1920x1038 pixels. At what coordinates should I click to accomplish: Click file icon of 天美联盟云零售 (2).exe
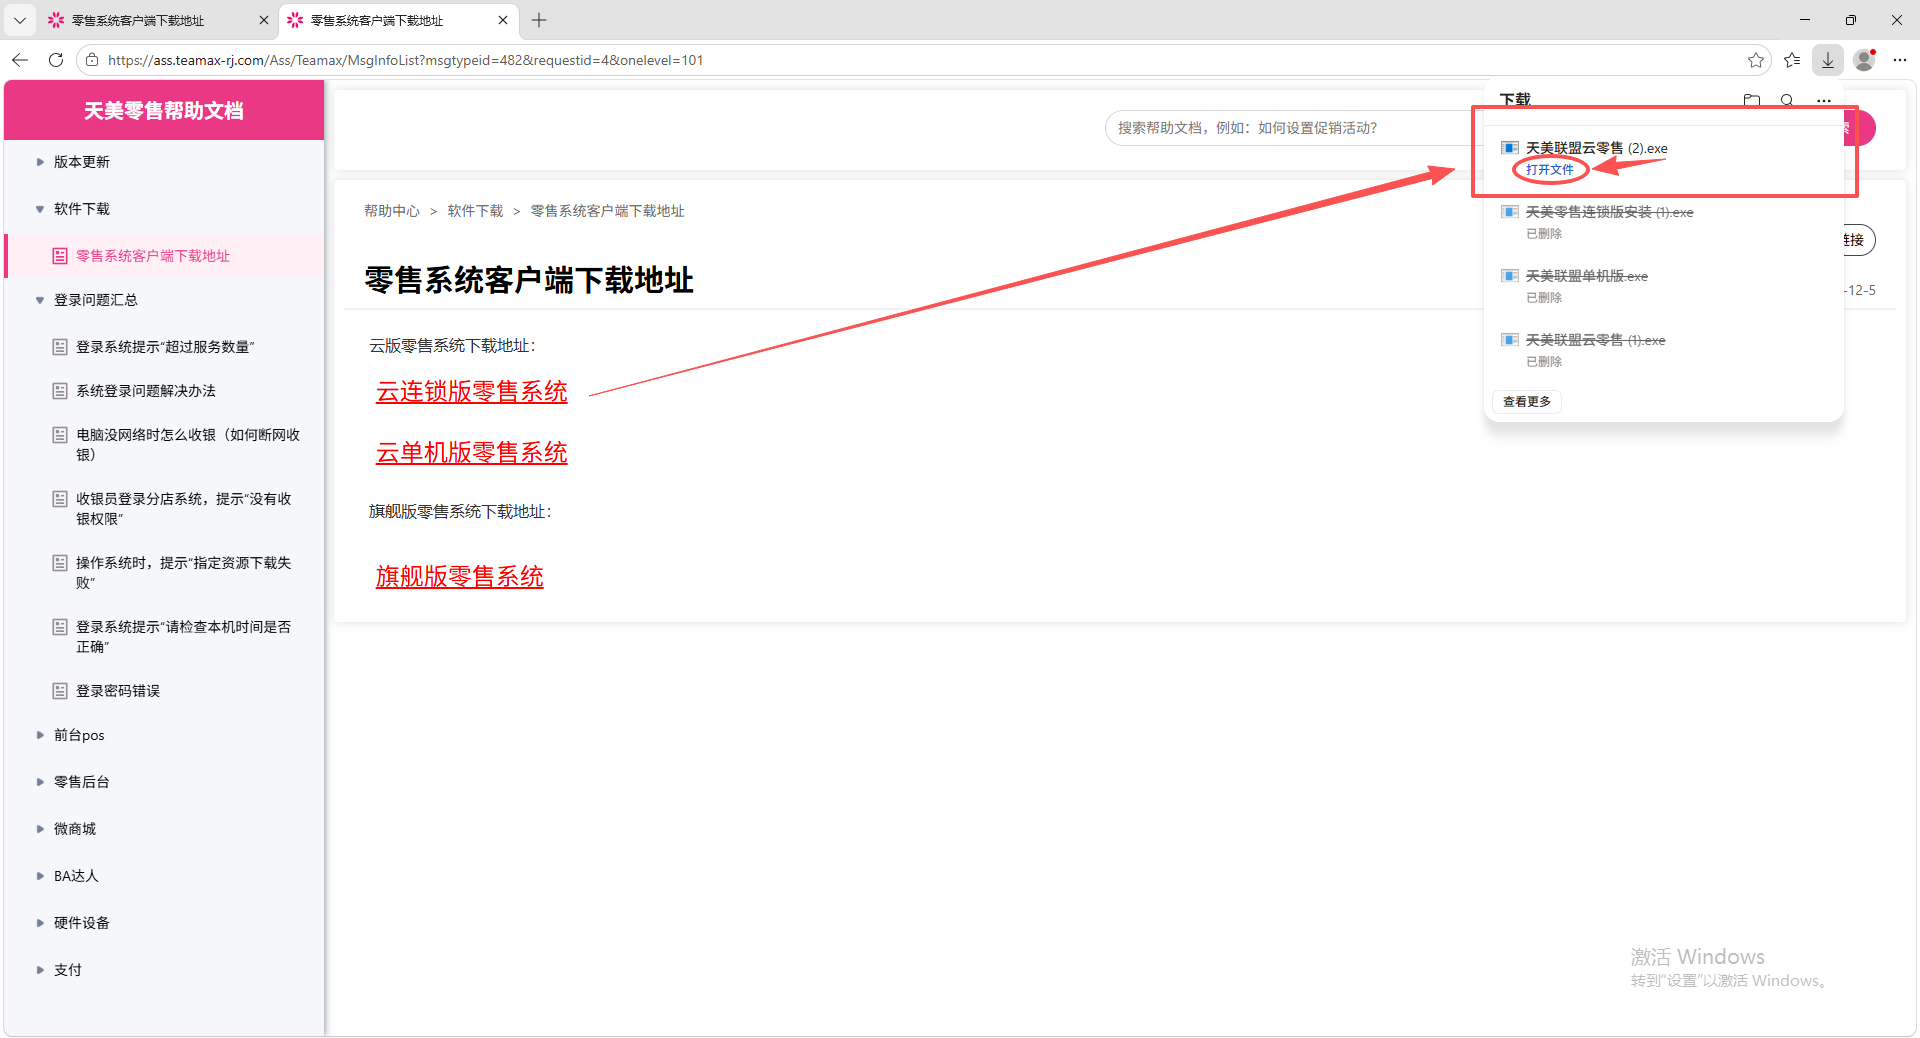[x=1510, y=148]
